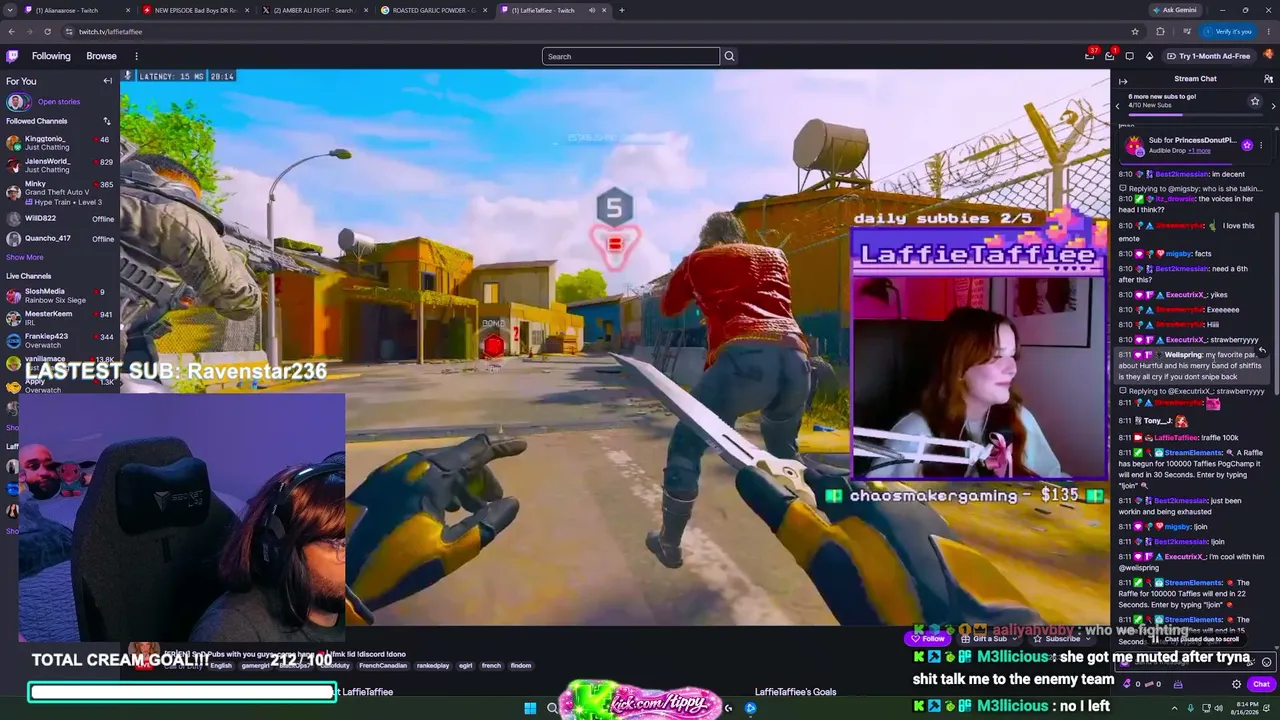
Task: Click the star icon beside New Subs goal
Action: [x=1255, y=101]
